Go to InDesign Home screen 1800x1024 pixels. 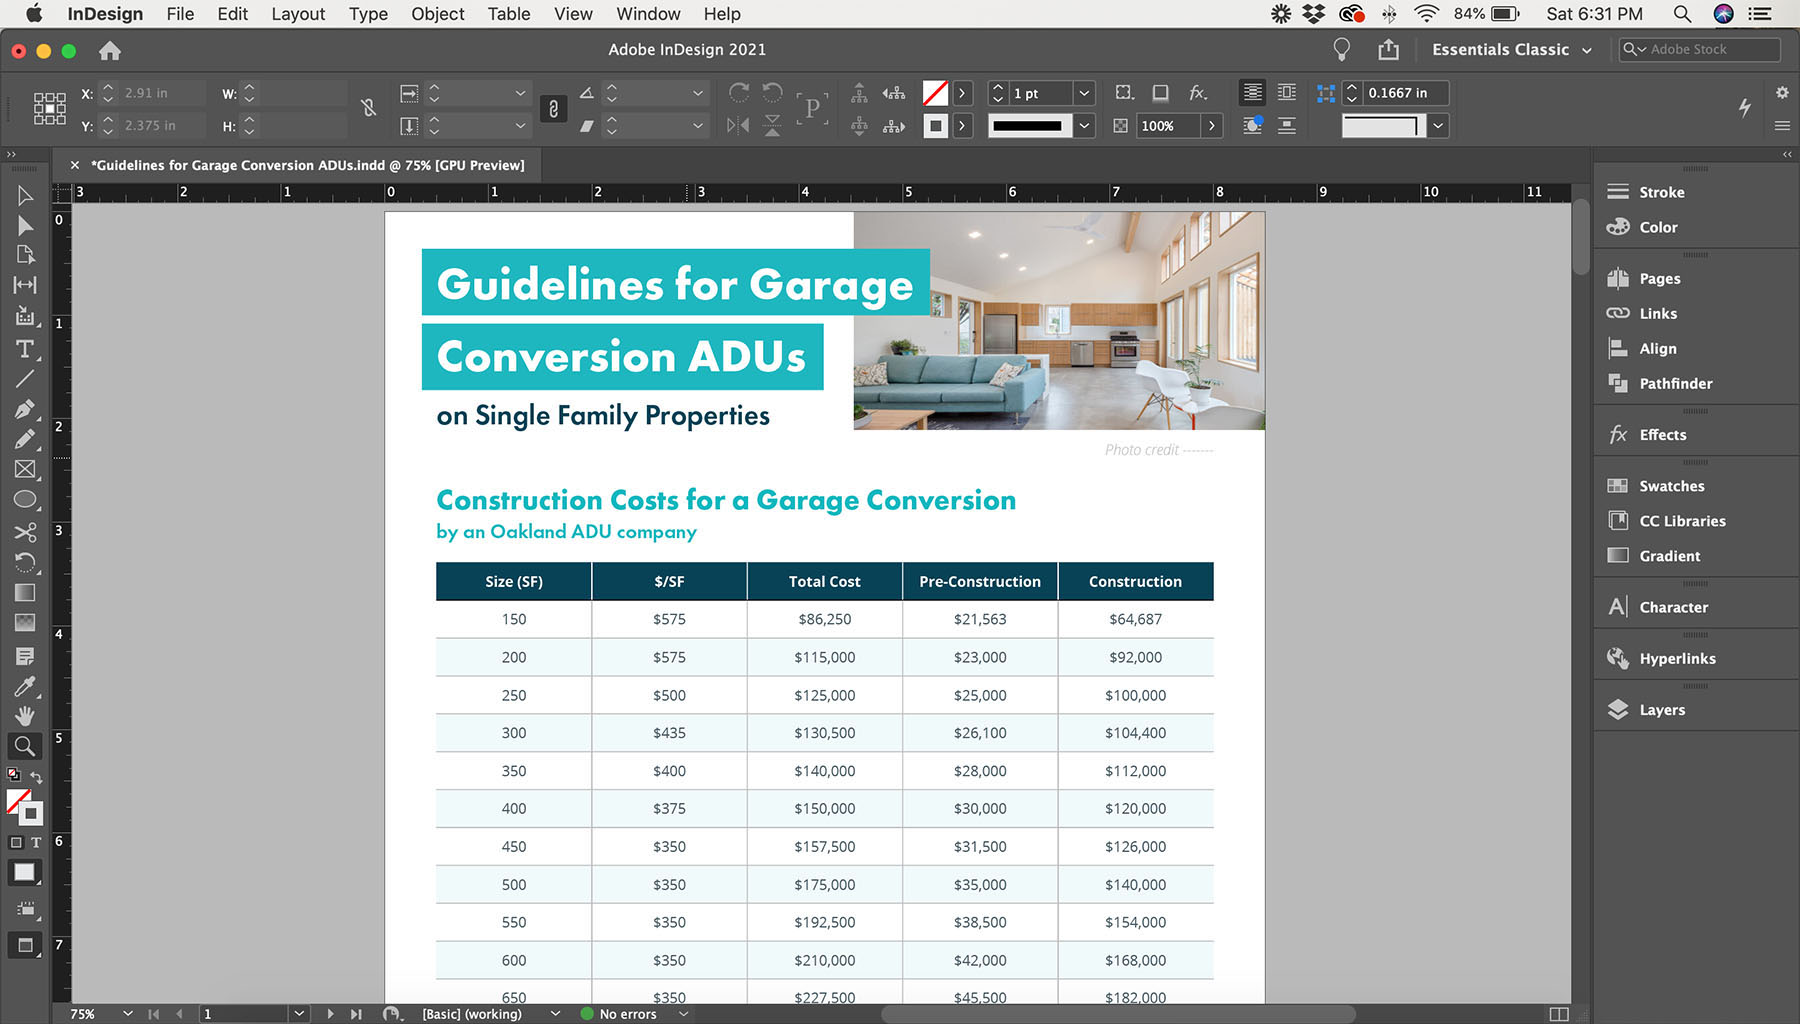click(110, 50)
